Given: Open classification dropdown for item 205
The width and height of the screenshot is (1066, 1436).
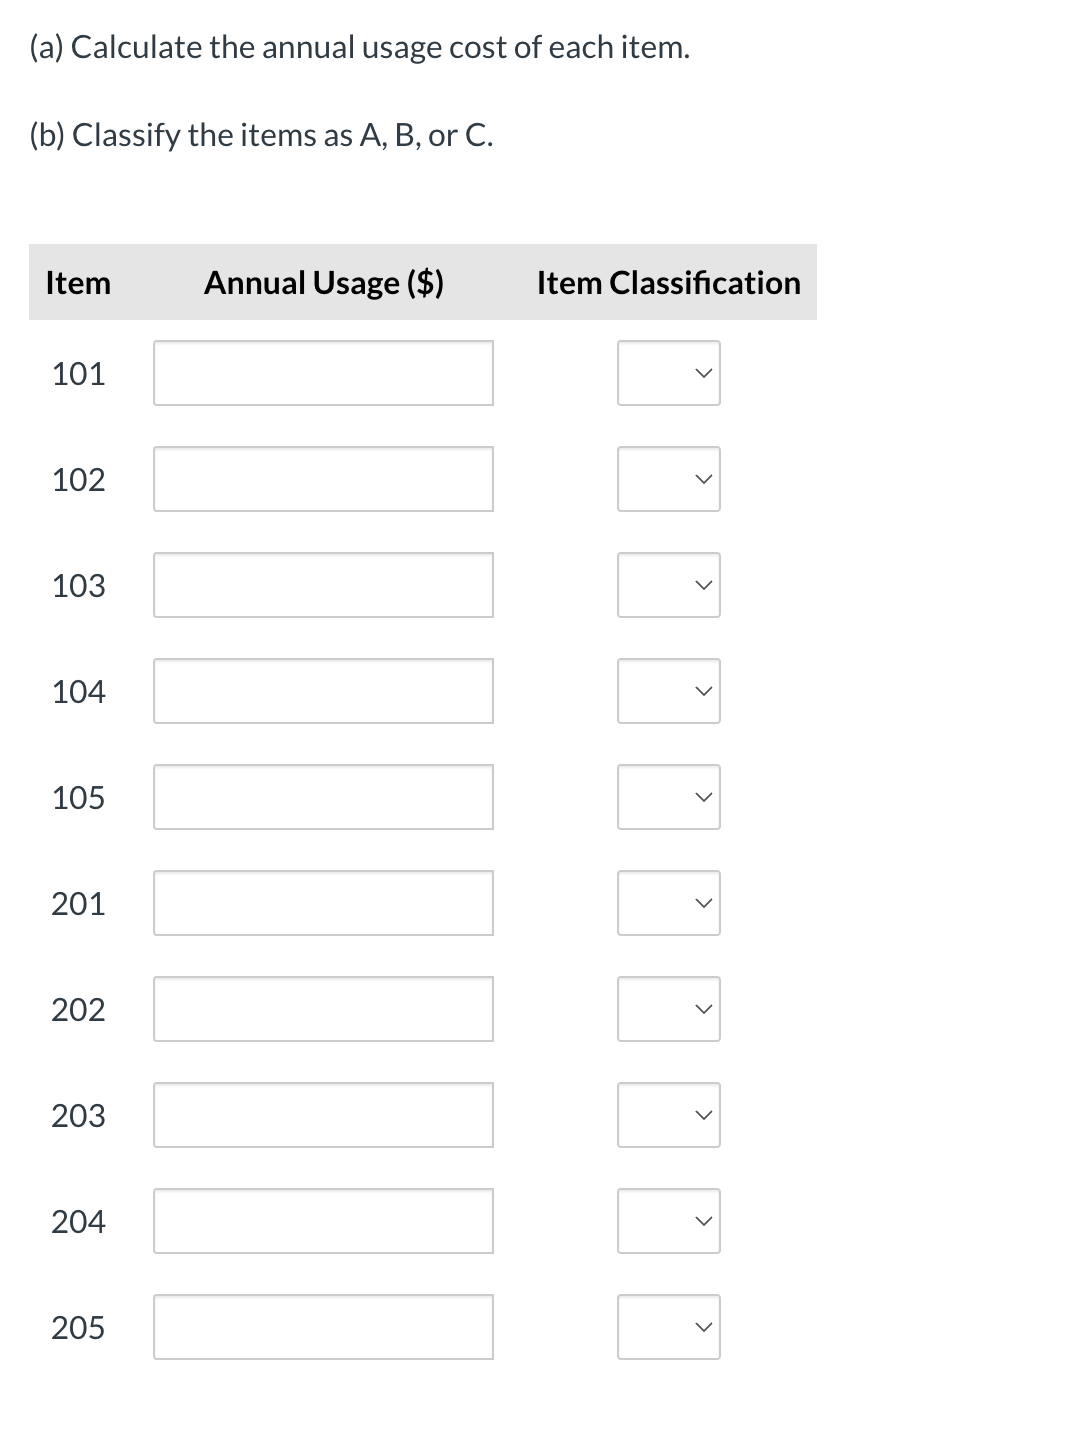Looking at the screenshot, I should 668,1327.
